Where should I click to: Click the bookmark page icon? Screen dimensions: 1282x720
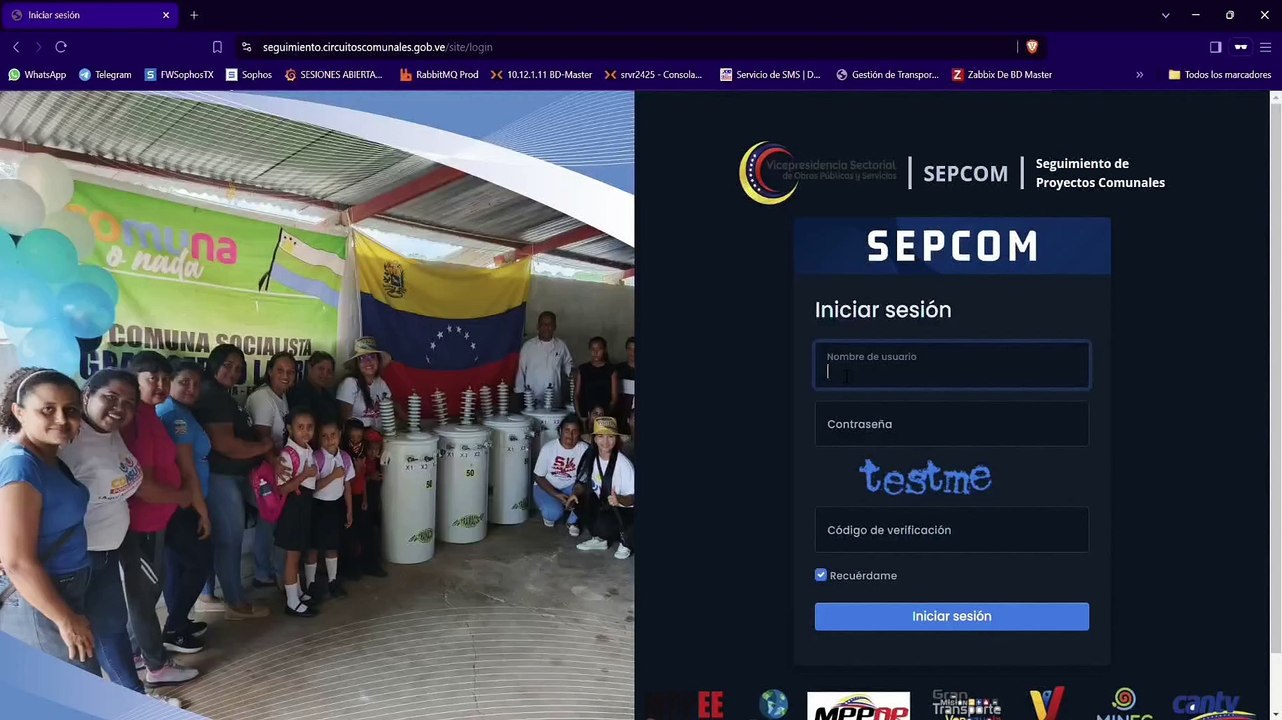[x=217, y=47]
